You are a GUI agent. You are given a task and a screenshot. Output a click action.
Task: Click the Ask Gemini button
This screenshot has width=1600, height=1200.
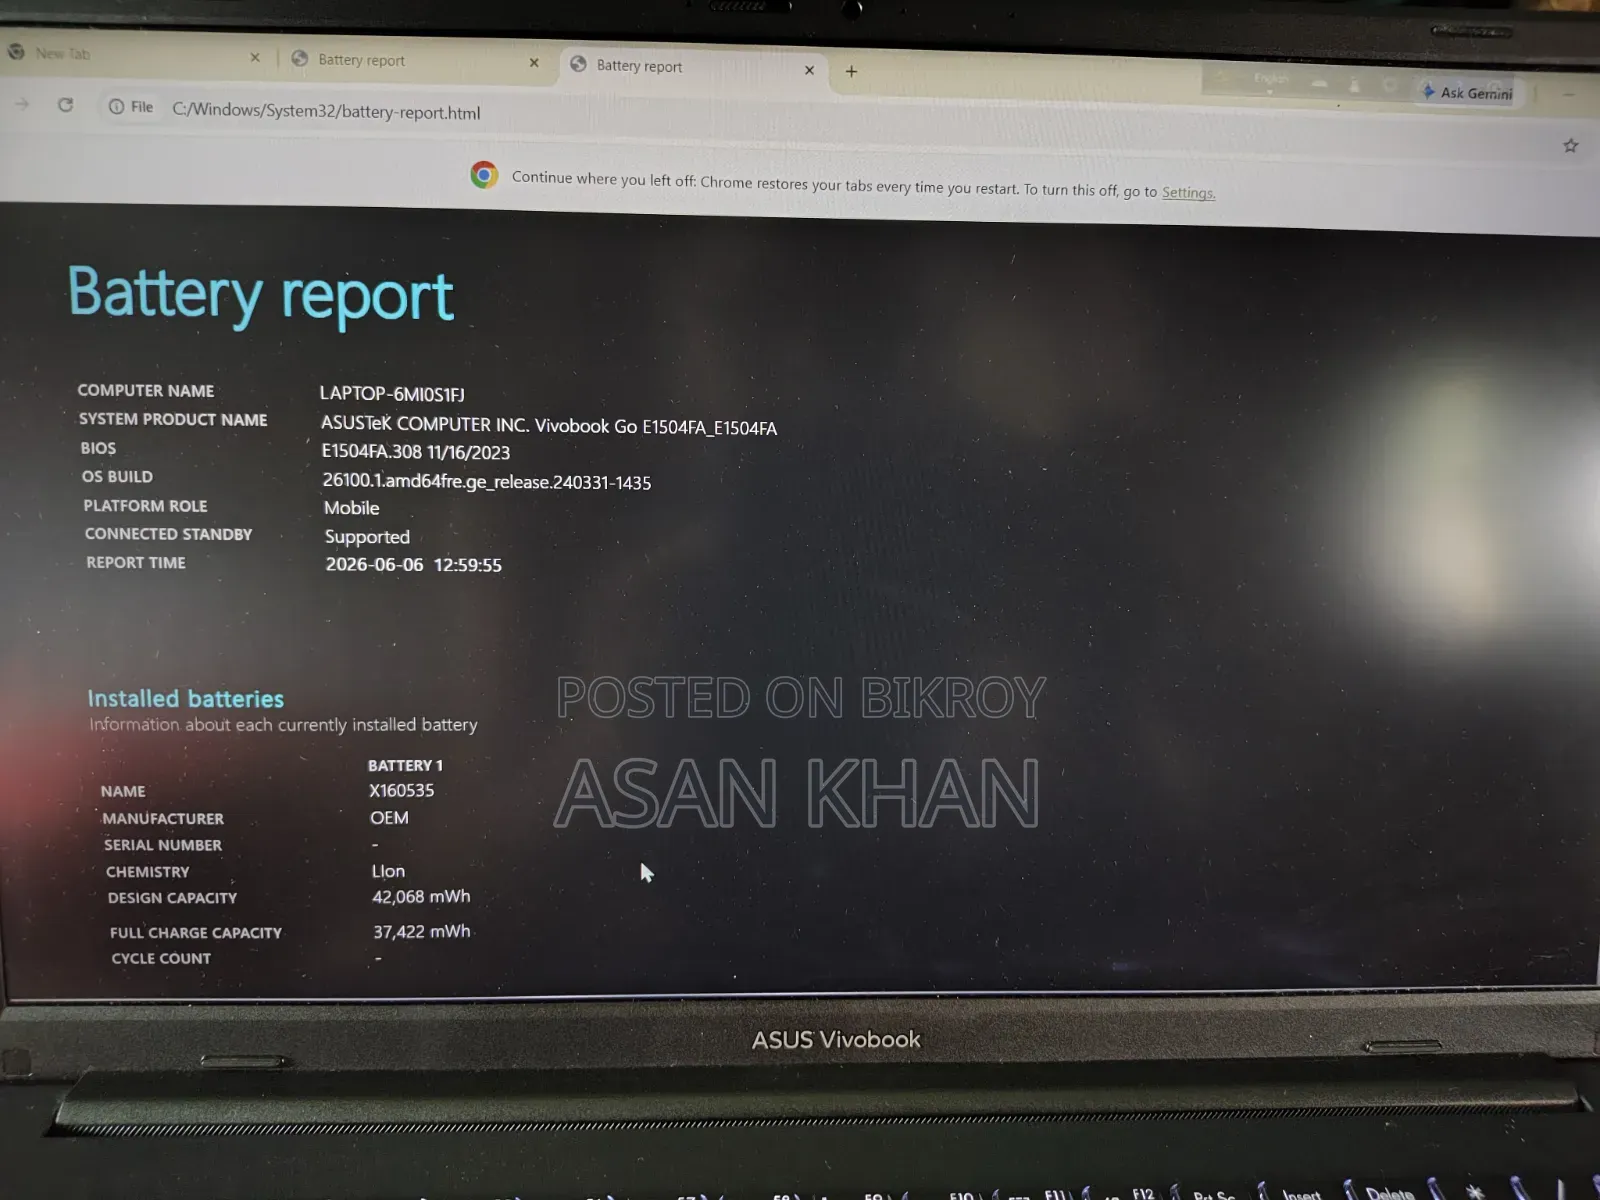click(1467, 92)
